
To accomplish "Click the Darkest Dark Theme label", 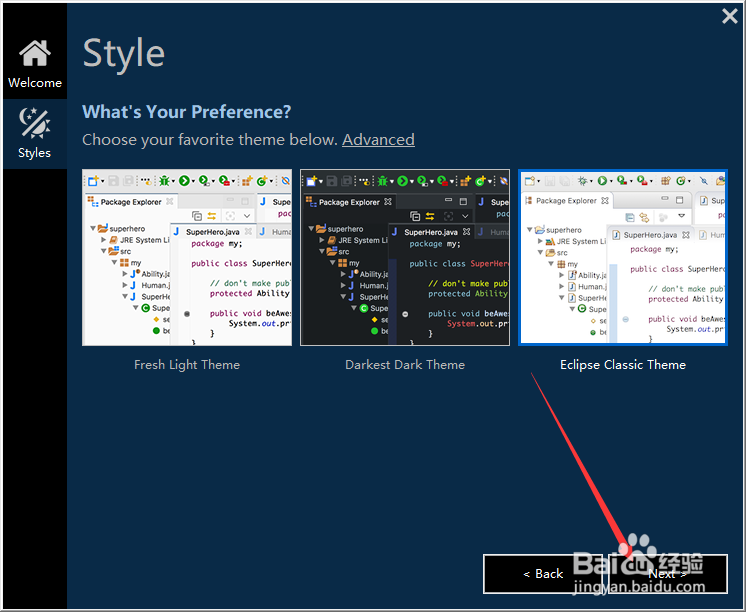I will pyautogui.click(x=405, y=365).
